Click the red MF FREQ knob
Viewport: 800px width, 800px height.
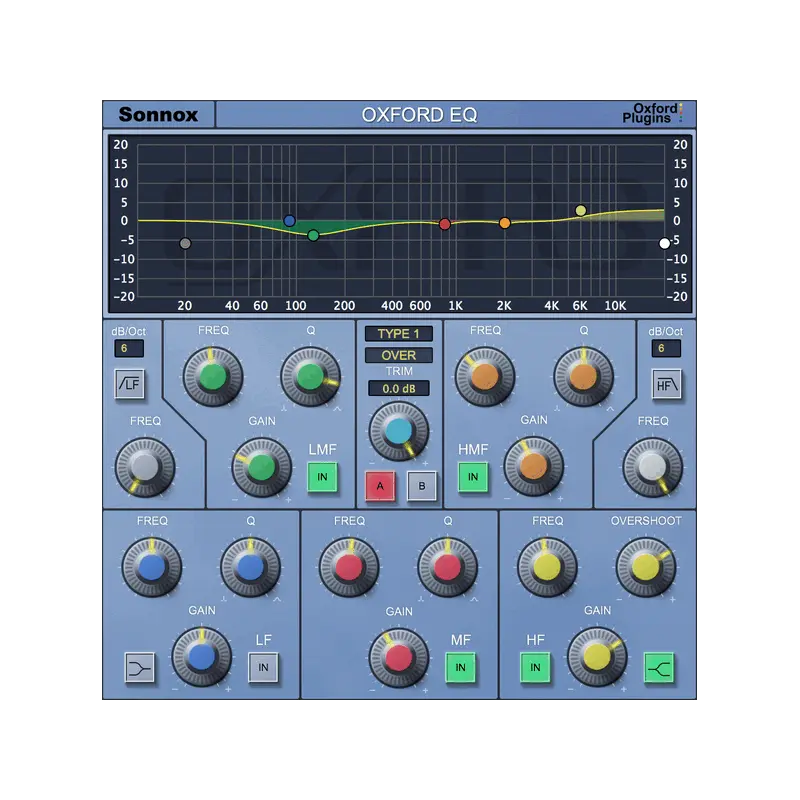[349, 567]
